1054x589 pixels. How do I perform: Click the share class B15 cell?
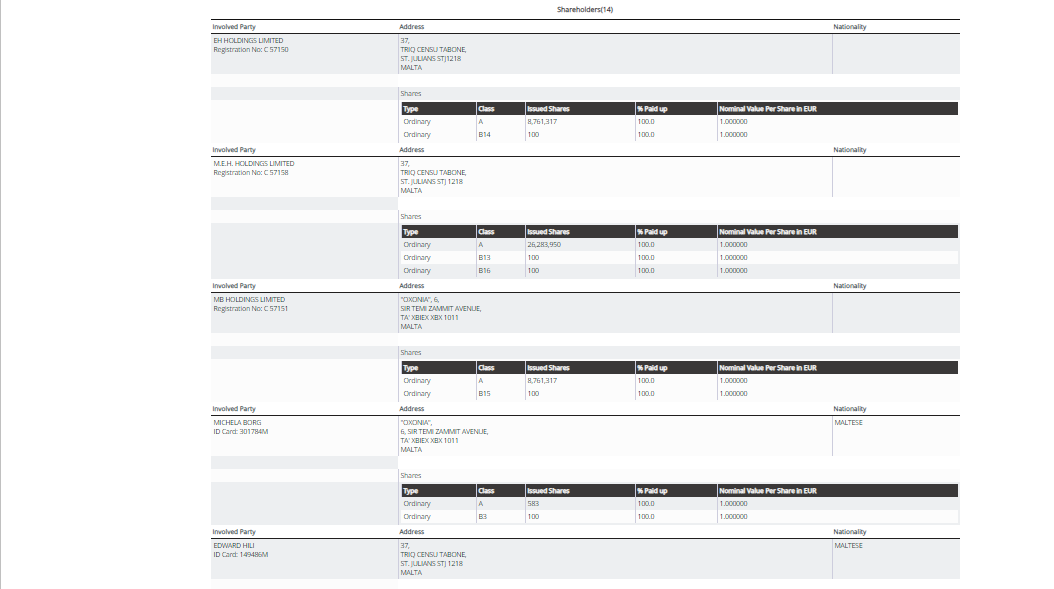pyautogui.click(x=484, y=394)
